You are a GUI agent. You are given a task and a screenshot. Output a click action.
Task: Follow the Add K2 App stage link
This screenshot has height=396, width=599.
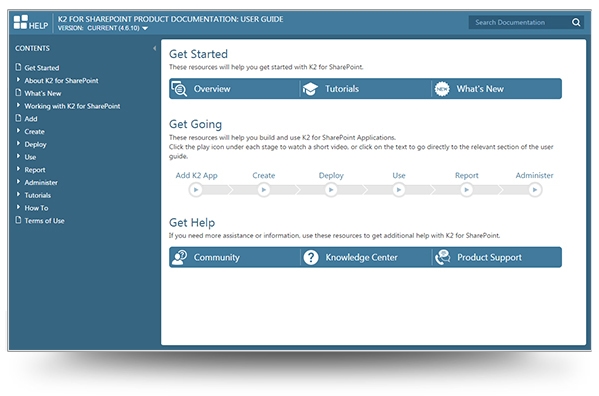[196, 176]
